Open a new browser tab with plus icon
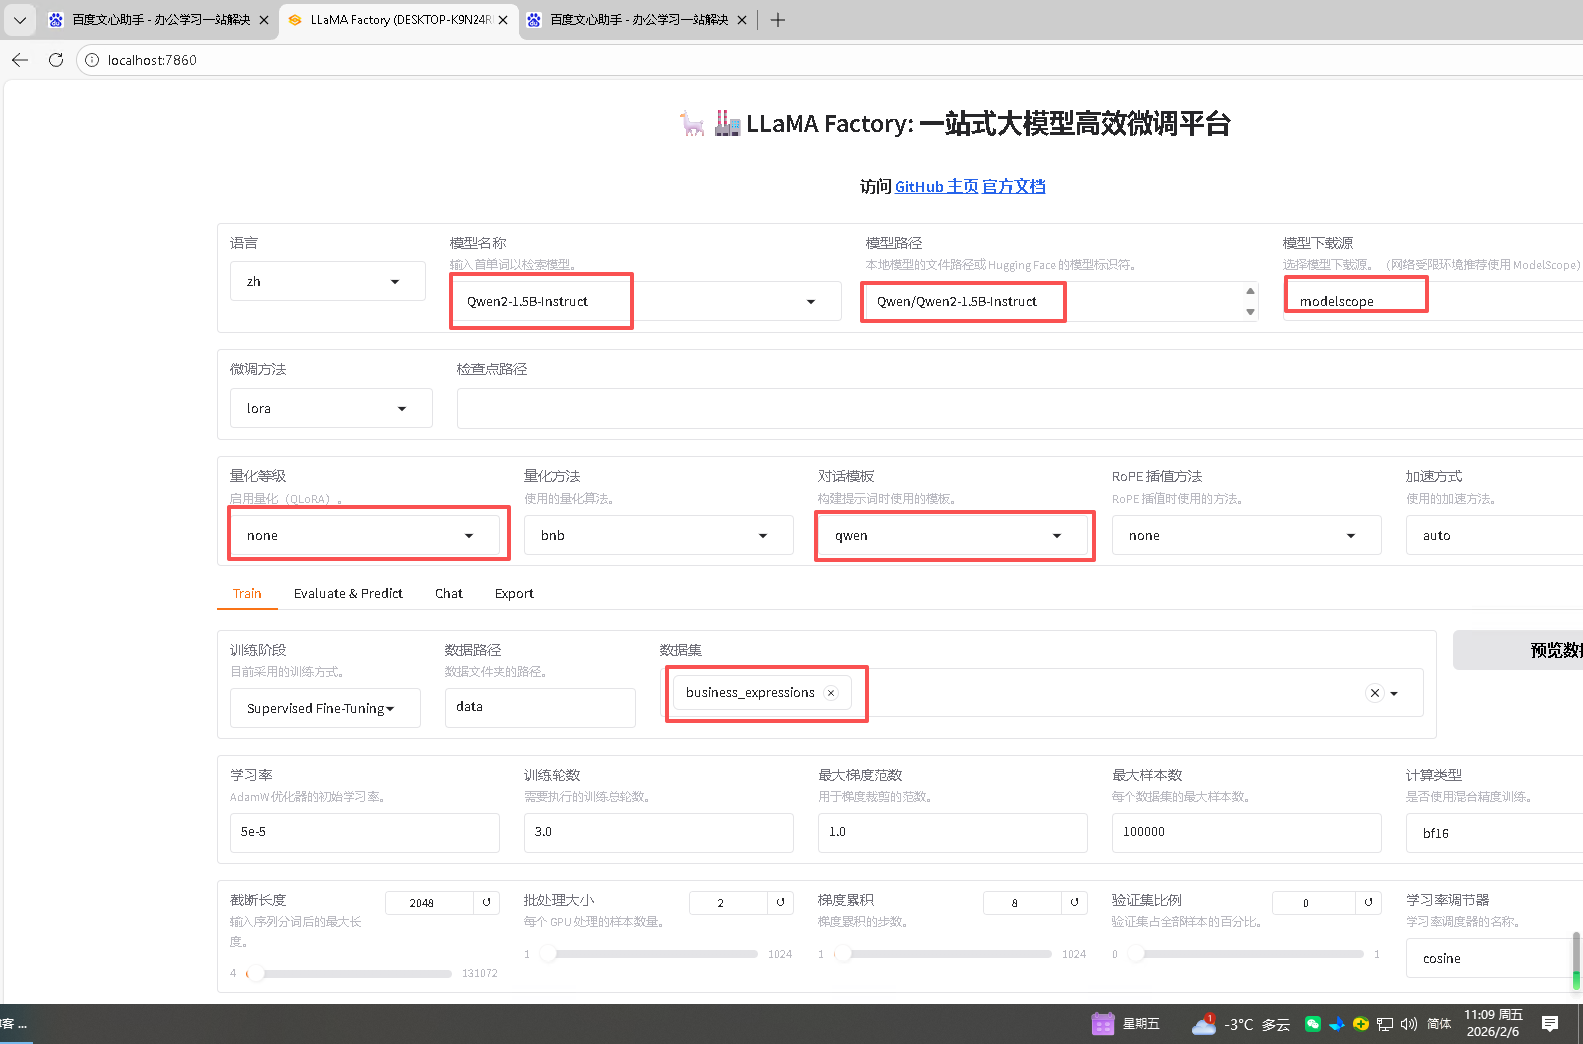The width and height of the screenshot is (1583, 1044). coord(778,20)
